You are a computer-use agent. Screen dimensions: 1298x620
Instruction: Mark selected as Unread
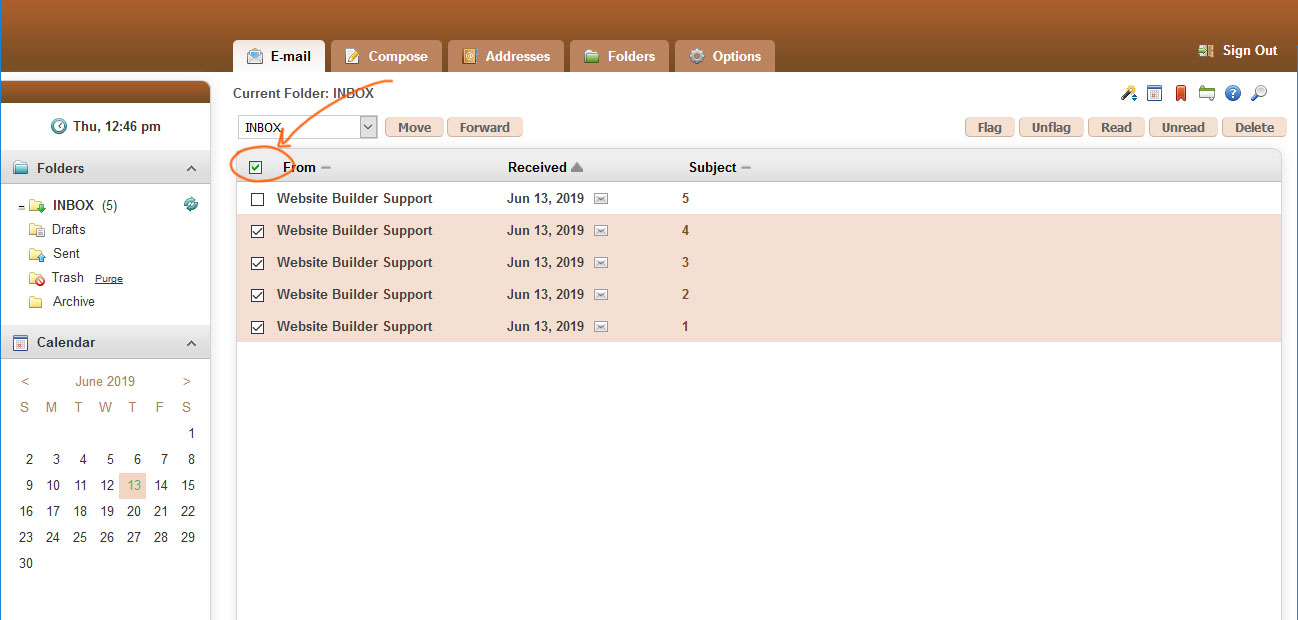tap(1183, 127)
